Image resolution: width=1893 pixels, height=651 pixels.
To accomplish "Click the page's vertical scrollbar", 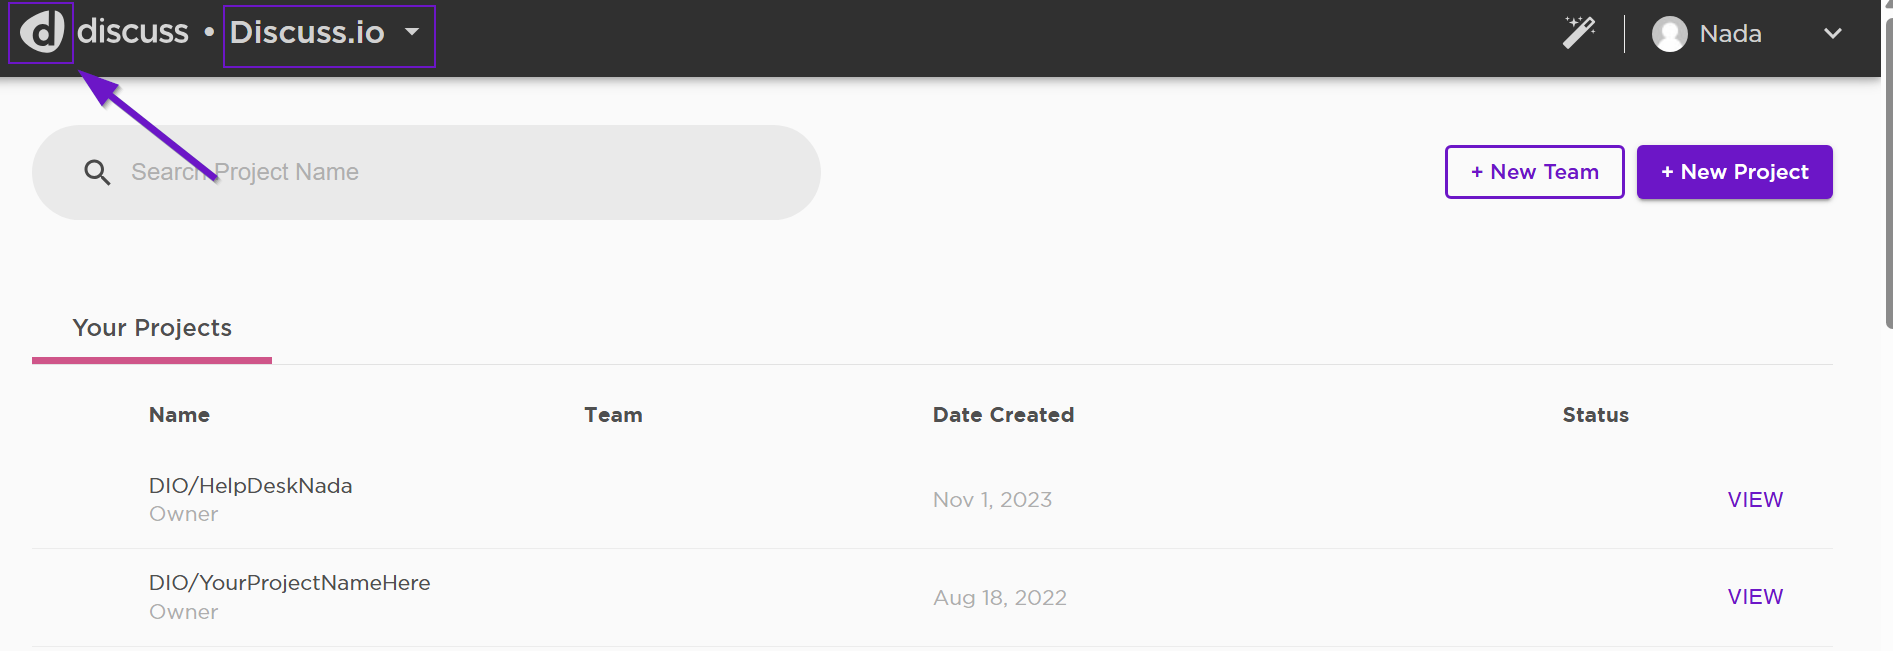I will (x=1888, y=172).
